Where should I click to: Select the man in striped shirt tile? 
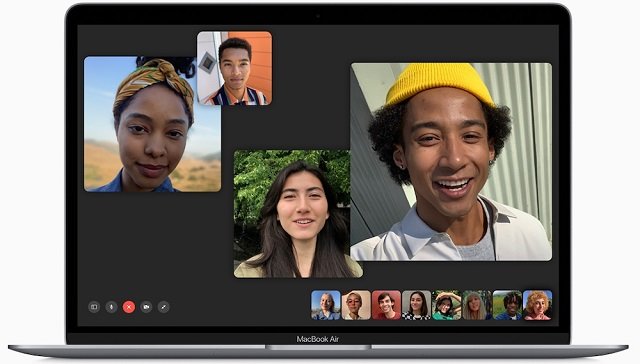point(234,69)
